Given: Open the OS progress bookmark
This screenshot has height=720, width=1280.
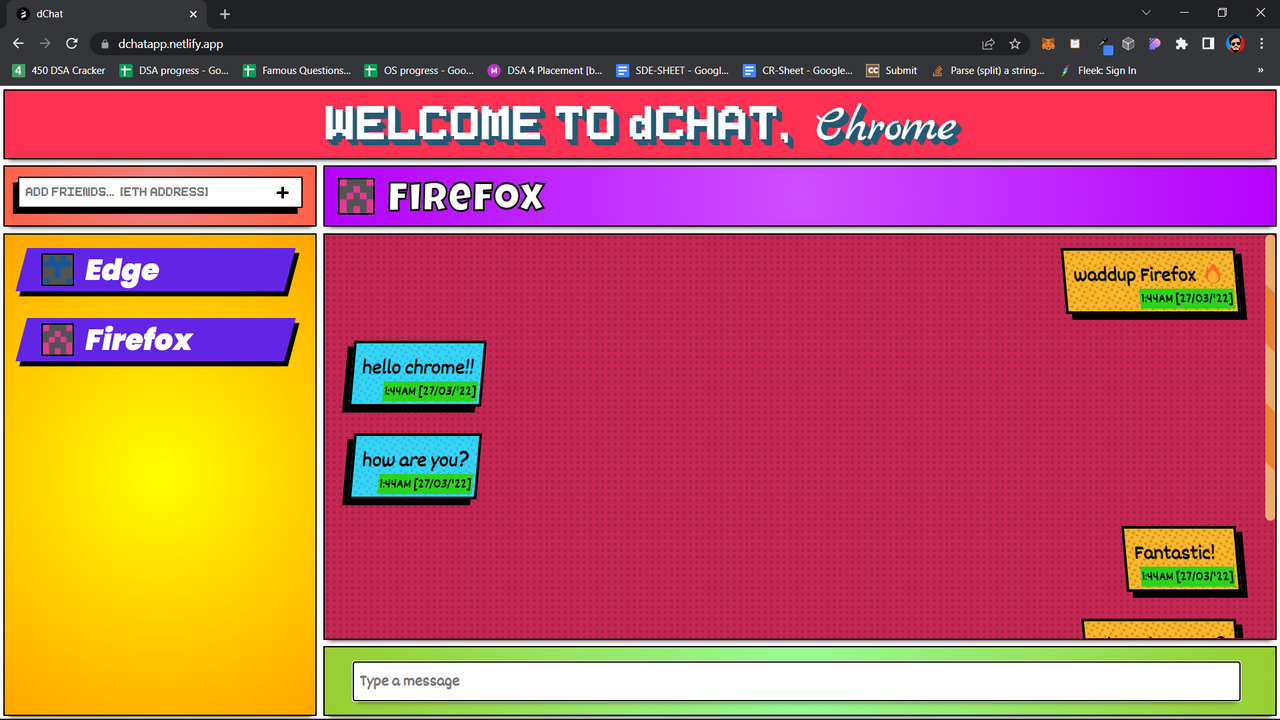Looking at the screenshot, I should click(420, 71).
